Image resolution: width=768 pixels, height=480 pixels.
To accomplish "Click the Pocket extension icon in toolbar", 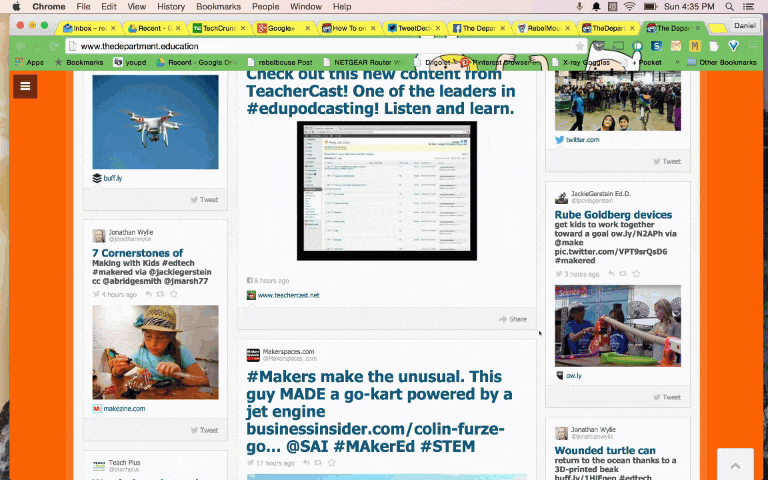I will (599, 46).
